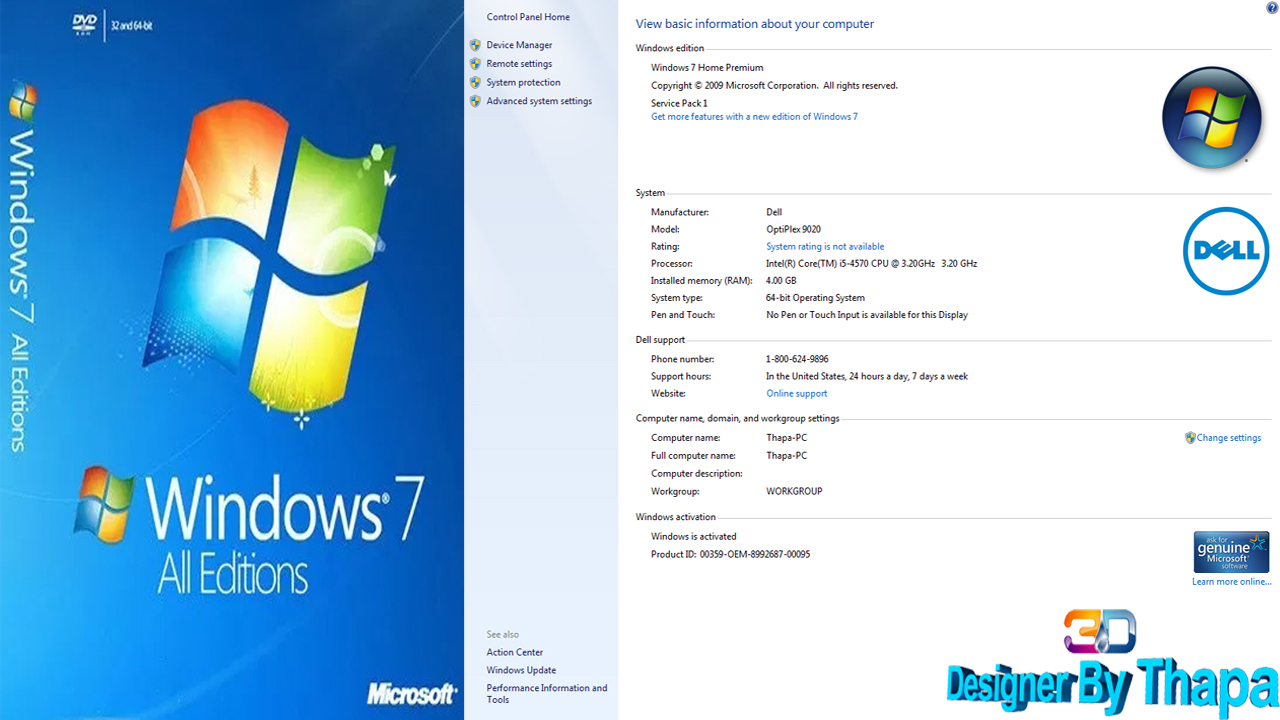
Task: Click the Windows is activated text
Action: click(693, 537)
